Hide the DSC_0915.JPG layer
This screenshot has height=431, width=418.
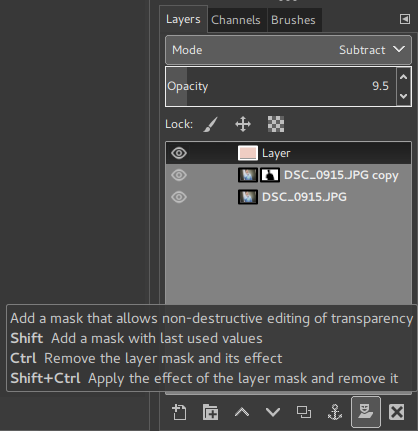click(x=179, y=197)
